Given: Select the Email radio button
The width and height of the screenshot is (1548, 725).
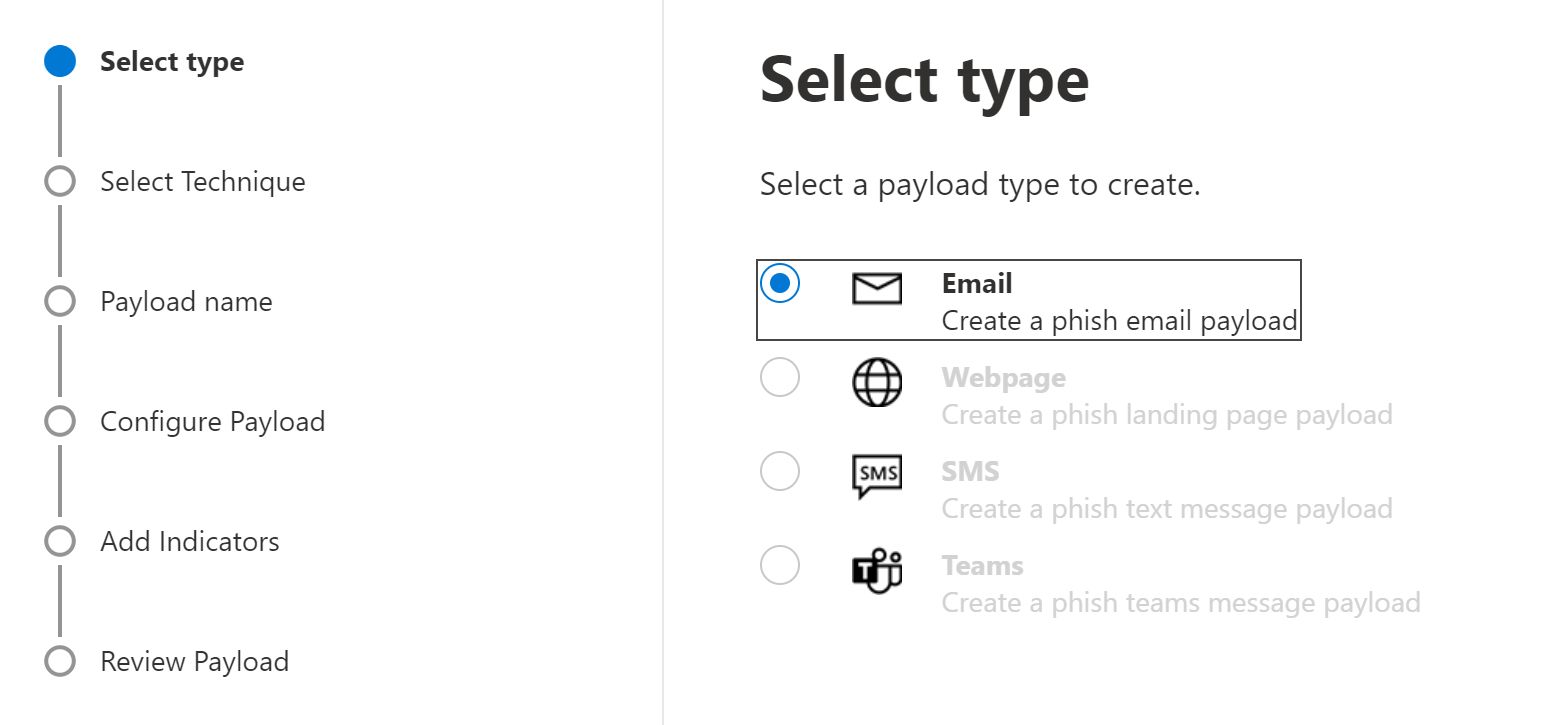Looking at the screenshot, I should click(x=780, y=284).
